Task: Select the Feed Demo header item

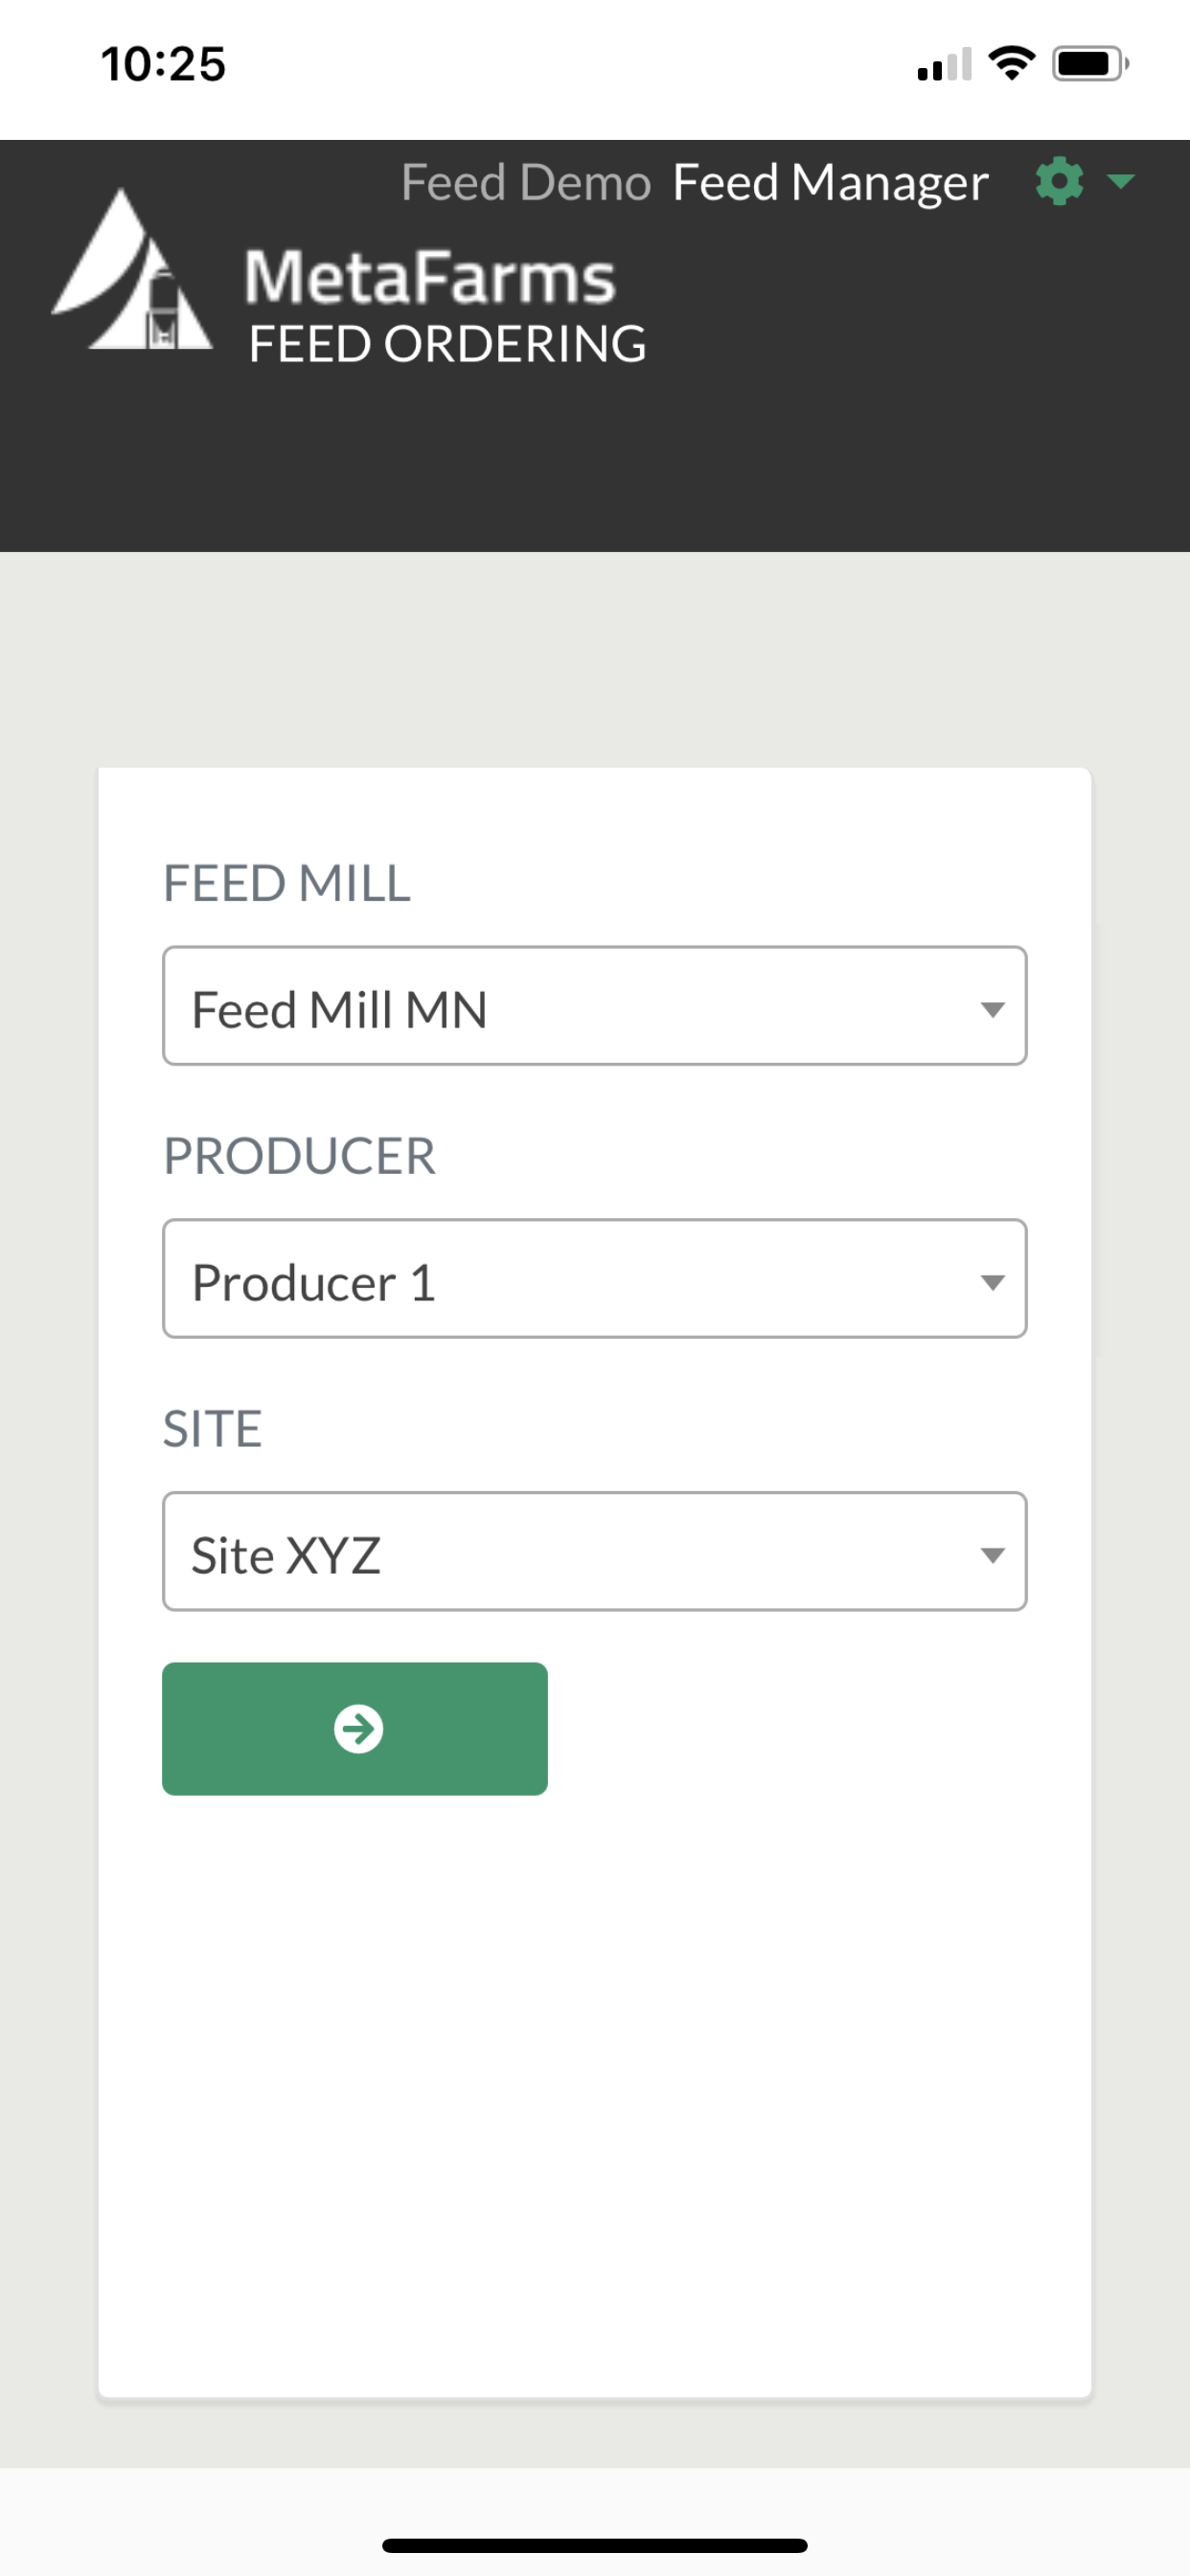Action: [526, 183]
